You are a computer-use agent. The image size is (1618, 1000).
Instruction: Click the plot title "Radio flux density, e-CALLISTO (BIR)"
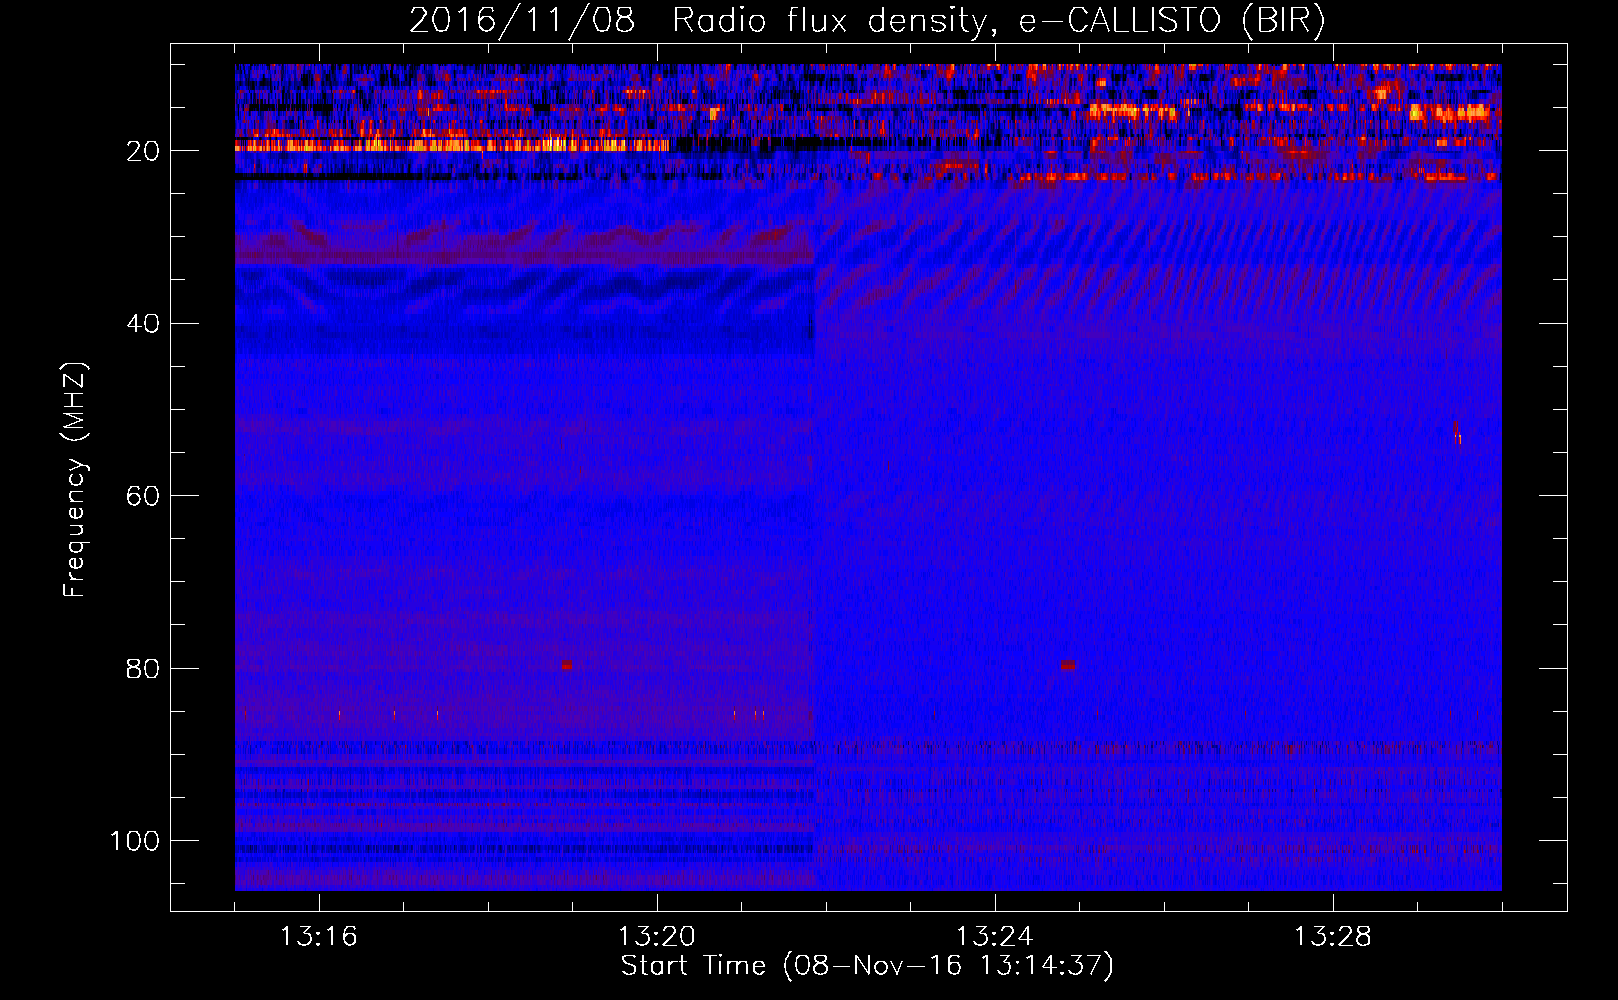click(x=999, y=21)
